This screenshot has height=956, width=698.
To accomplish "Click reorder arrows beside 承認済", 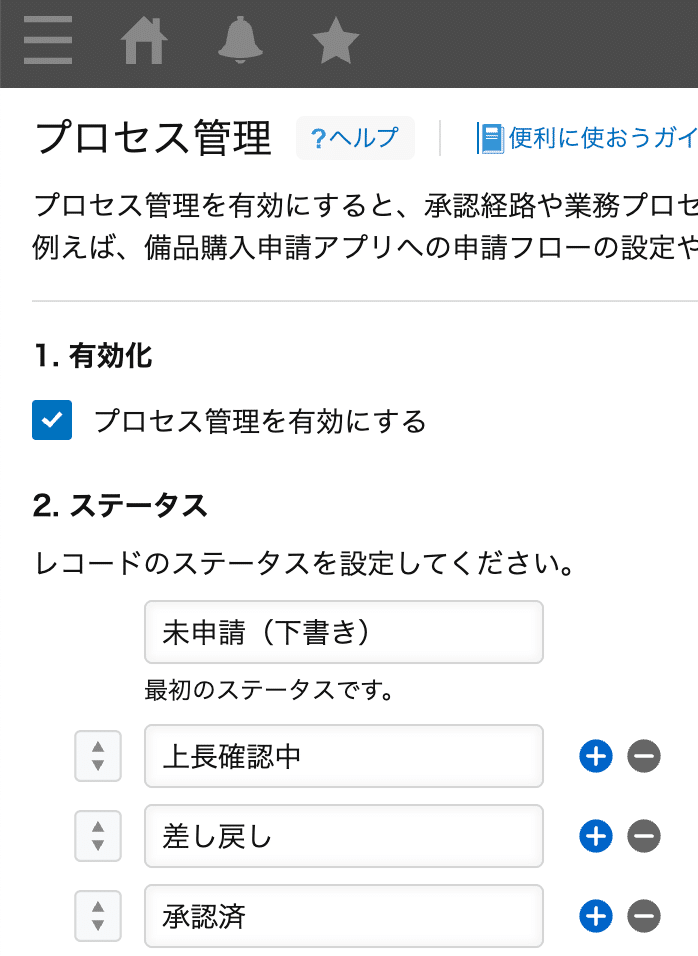I will tap(98, 916).
